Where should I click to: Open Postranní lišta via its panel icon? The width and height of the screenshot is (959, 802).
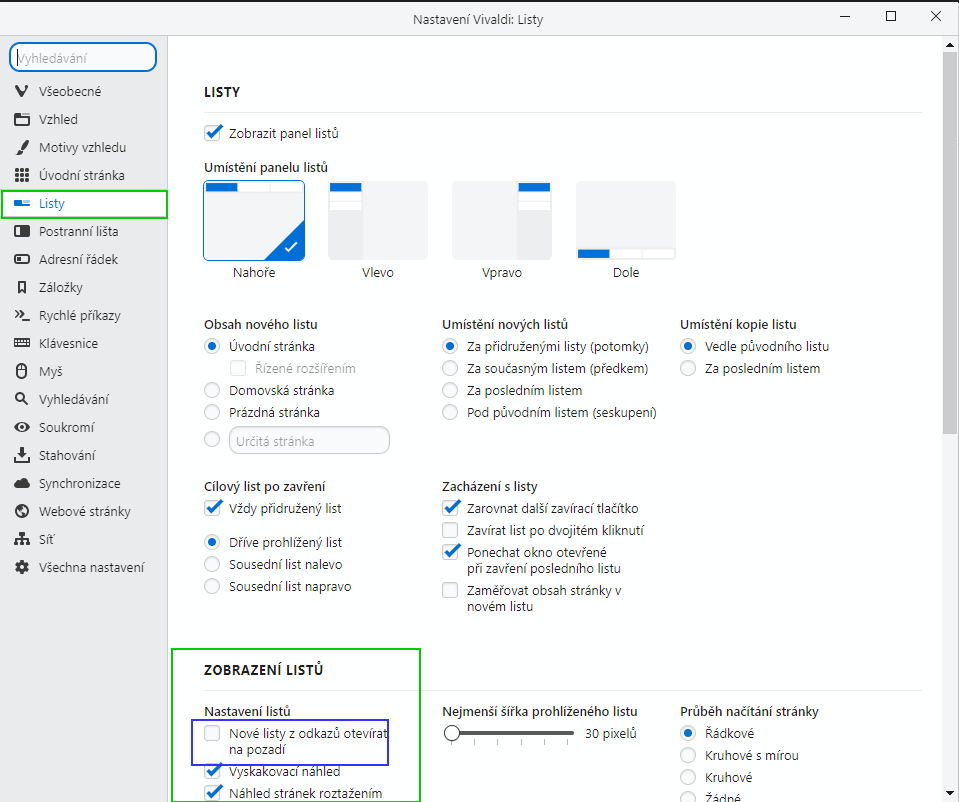click(x=21, y=231)
